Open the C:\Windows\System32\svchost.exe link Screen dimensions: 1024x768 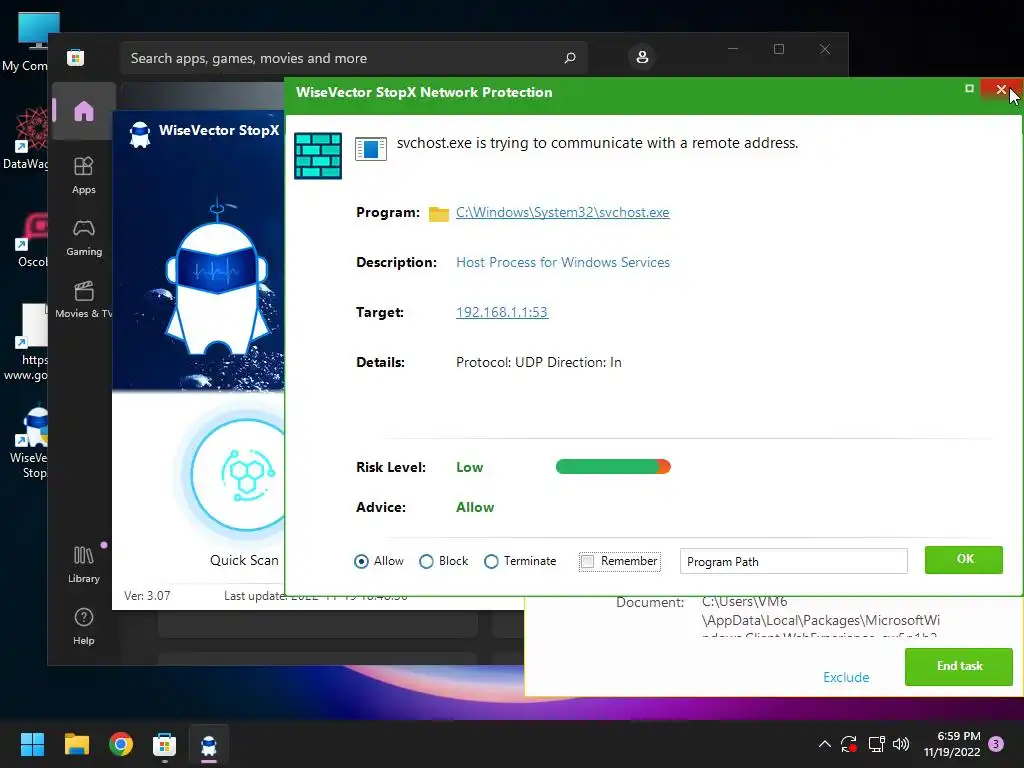[x=562, y=212]
